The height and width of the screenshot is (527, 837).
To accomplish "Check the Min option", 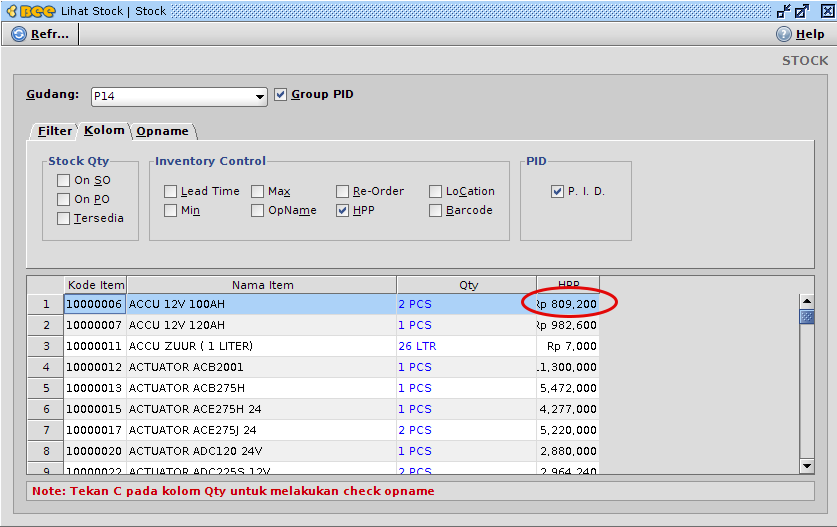I will [x=171, y=210].
